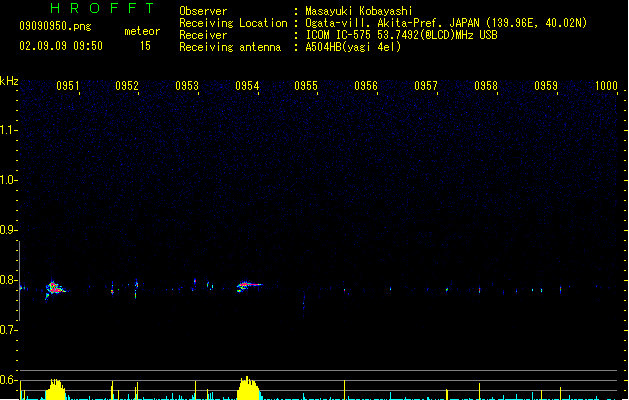Click the Observer label

(x=203, y=11)
